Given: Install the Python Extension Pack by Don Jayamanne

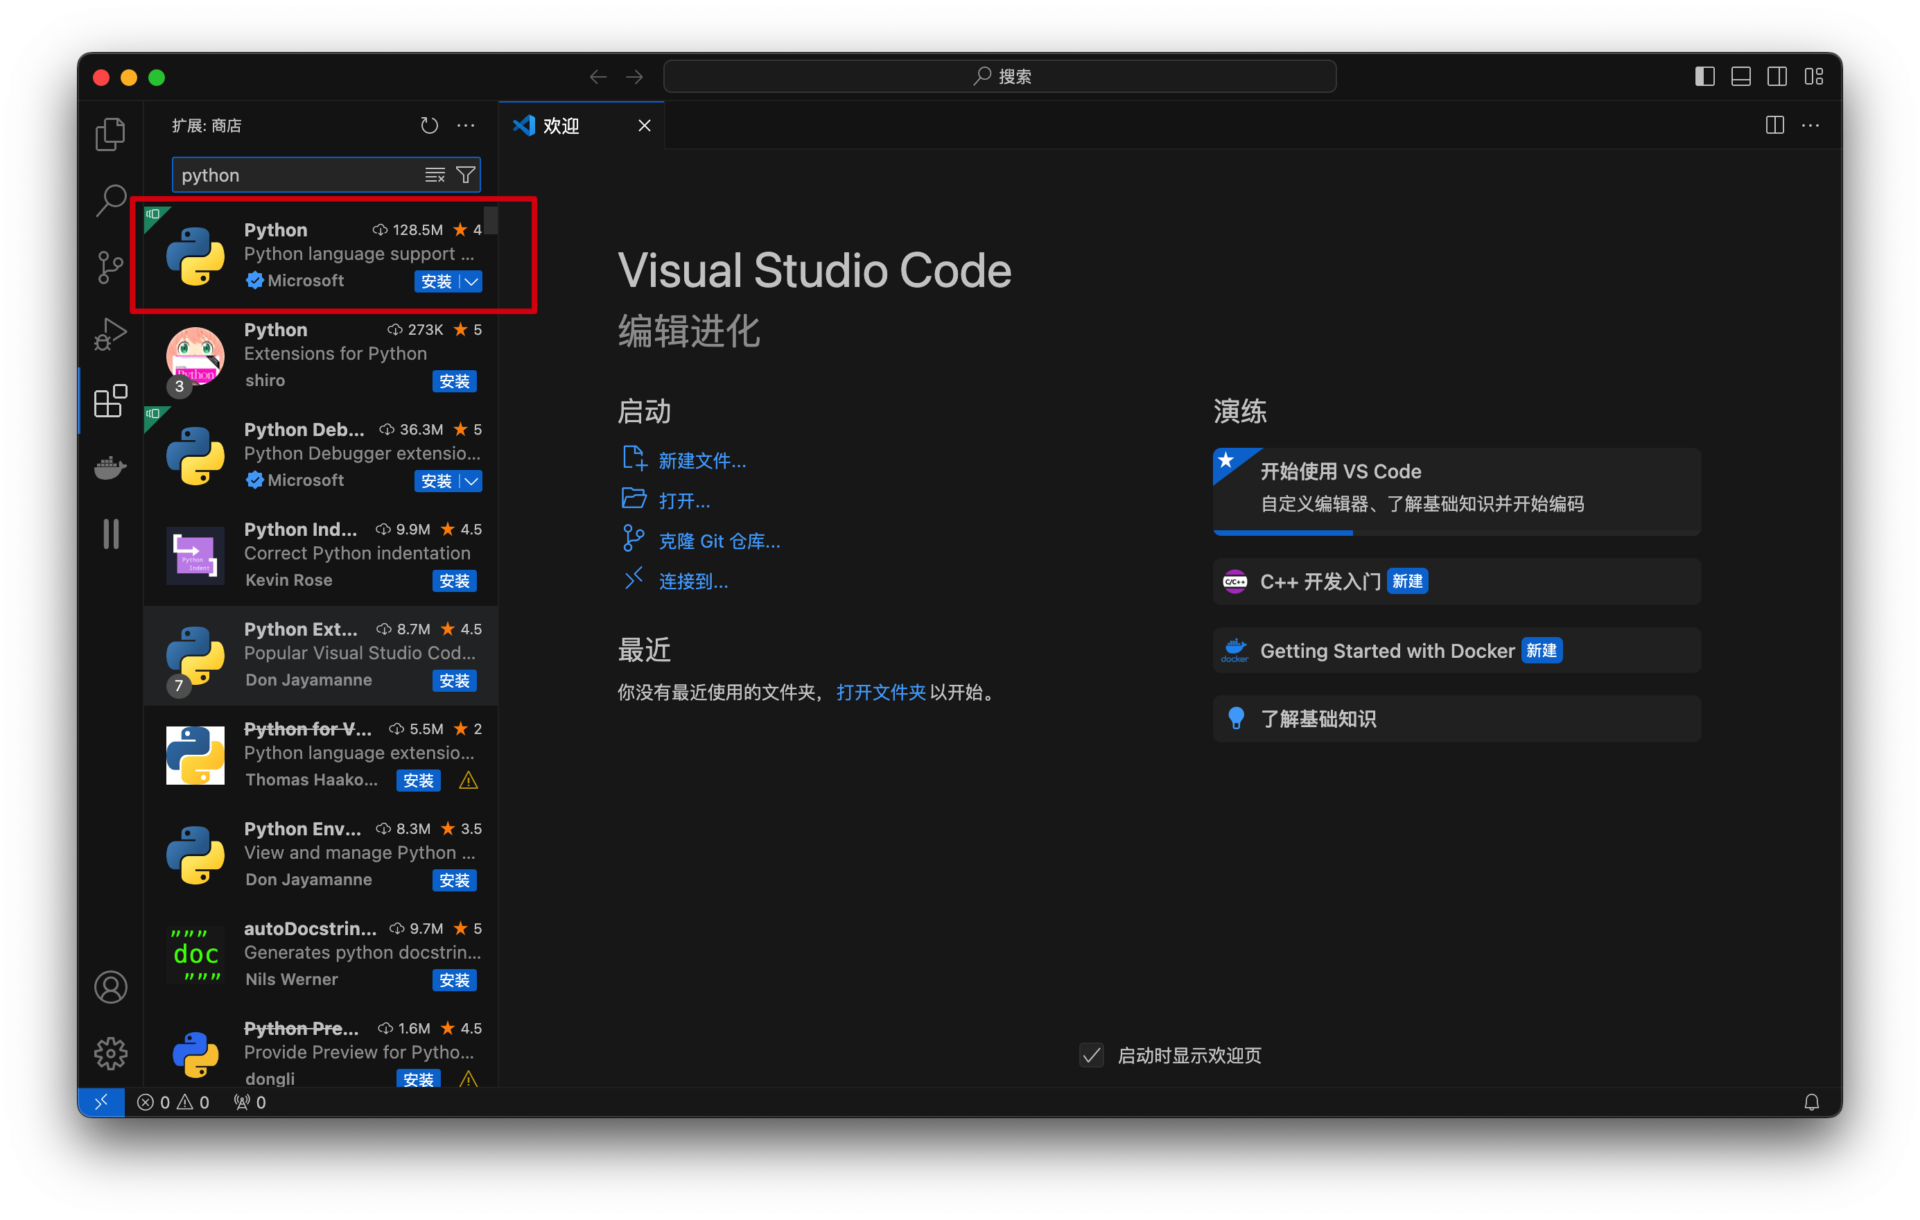Looking at the screenshot, I should tap(454, 681).
